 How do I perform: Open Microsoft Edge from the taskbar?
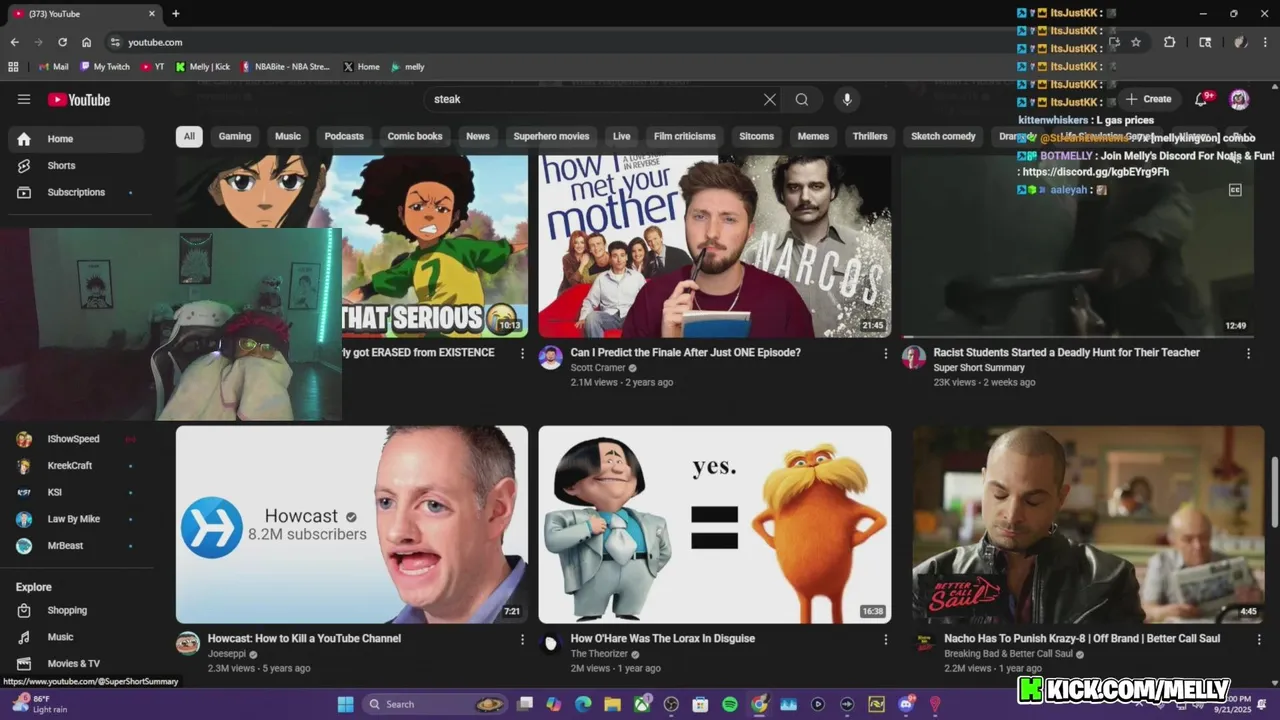click(583, 704)
